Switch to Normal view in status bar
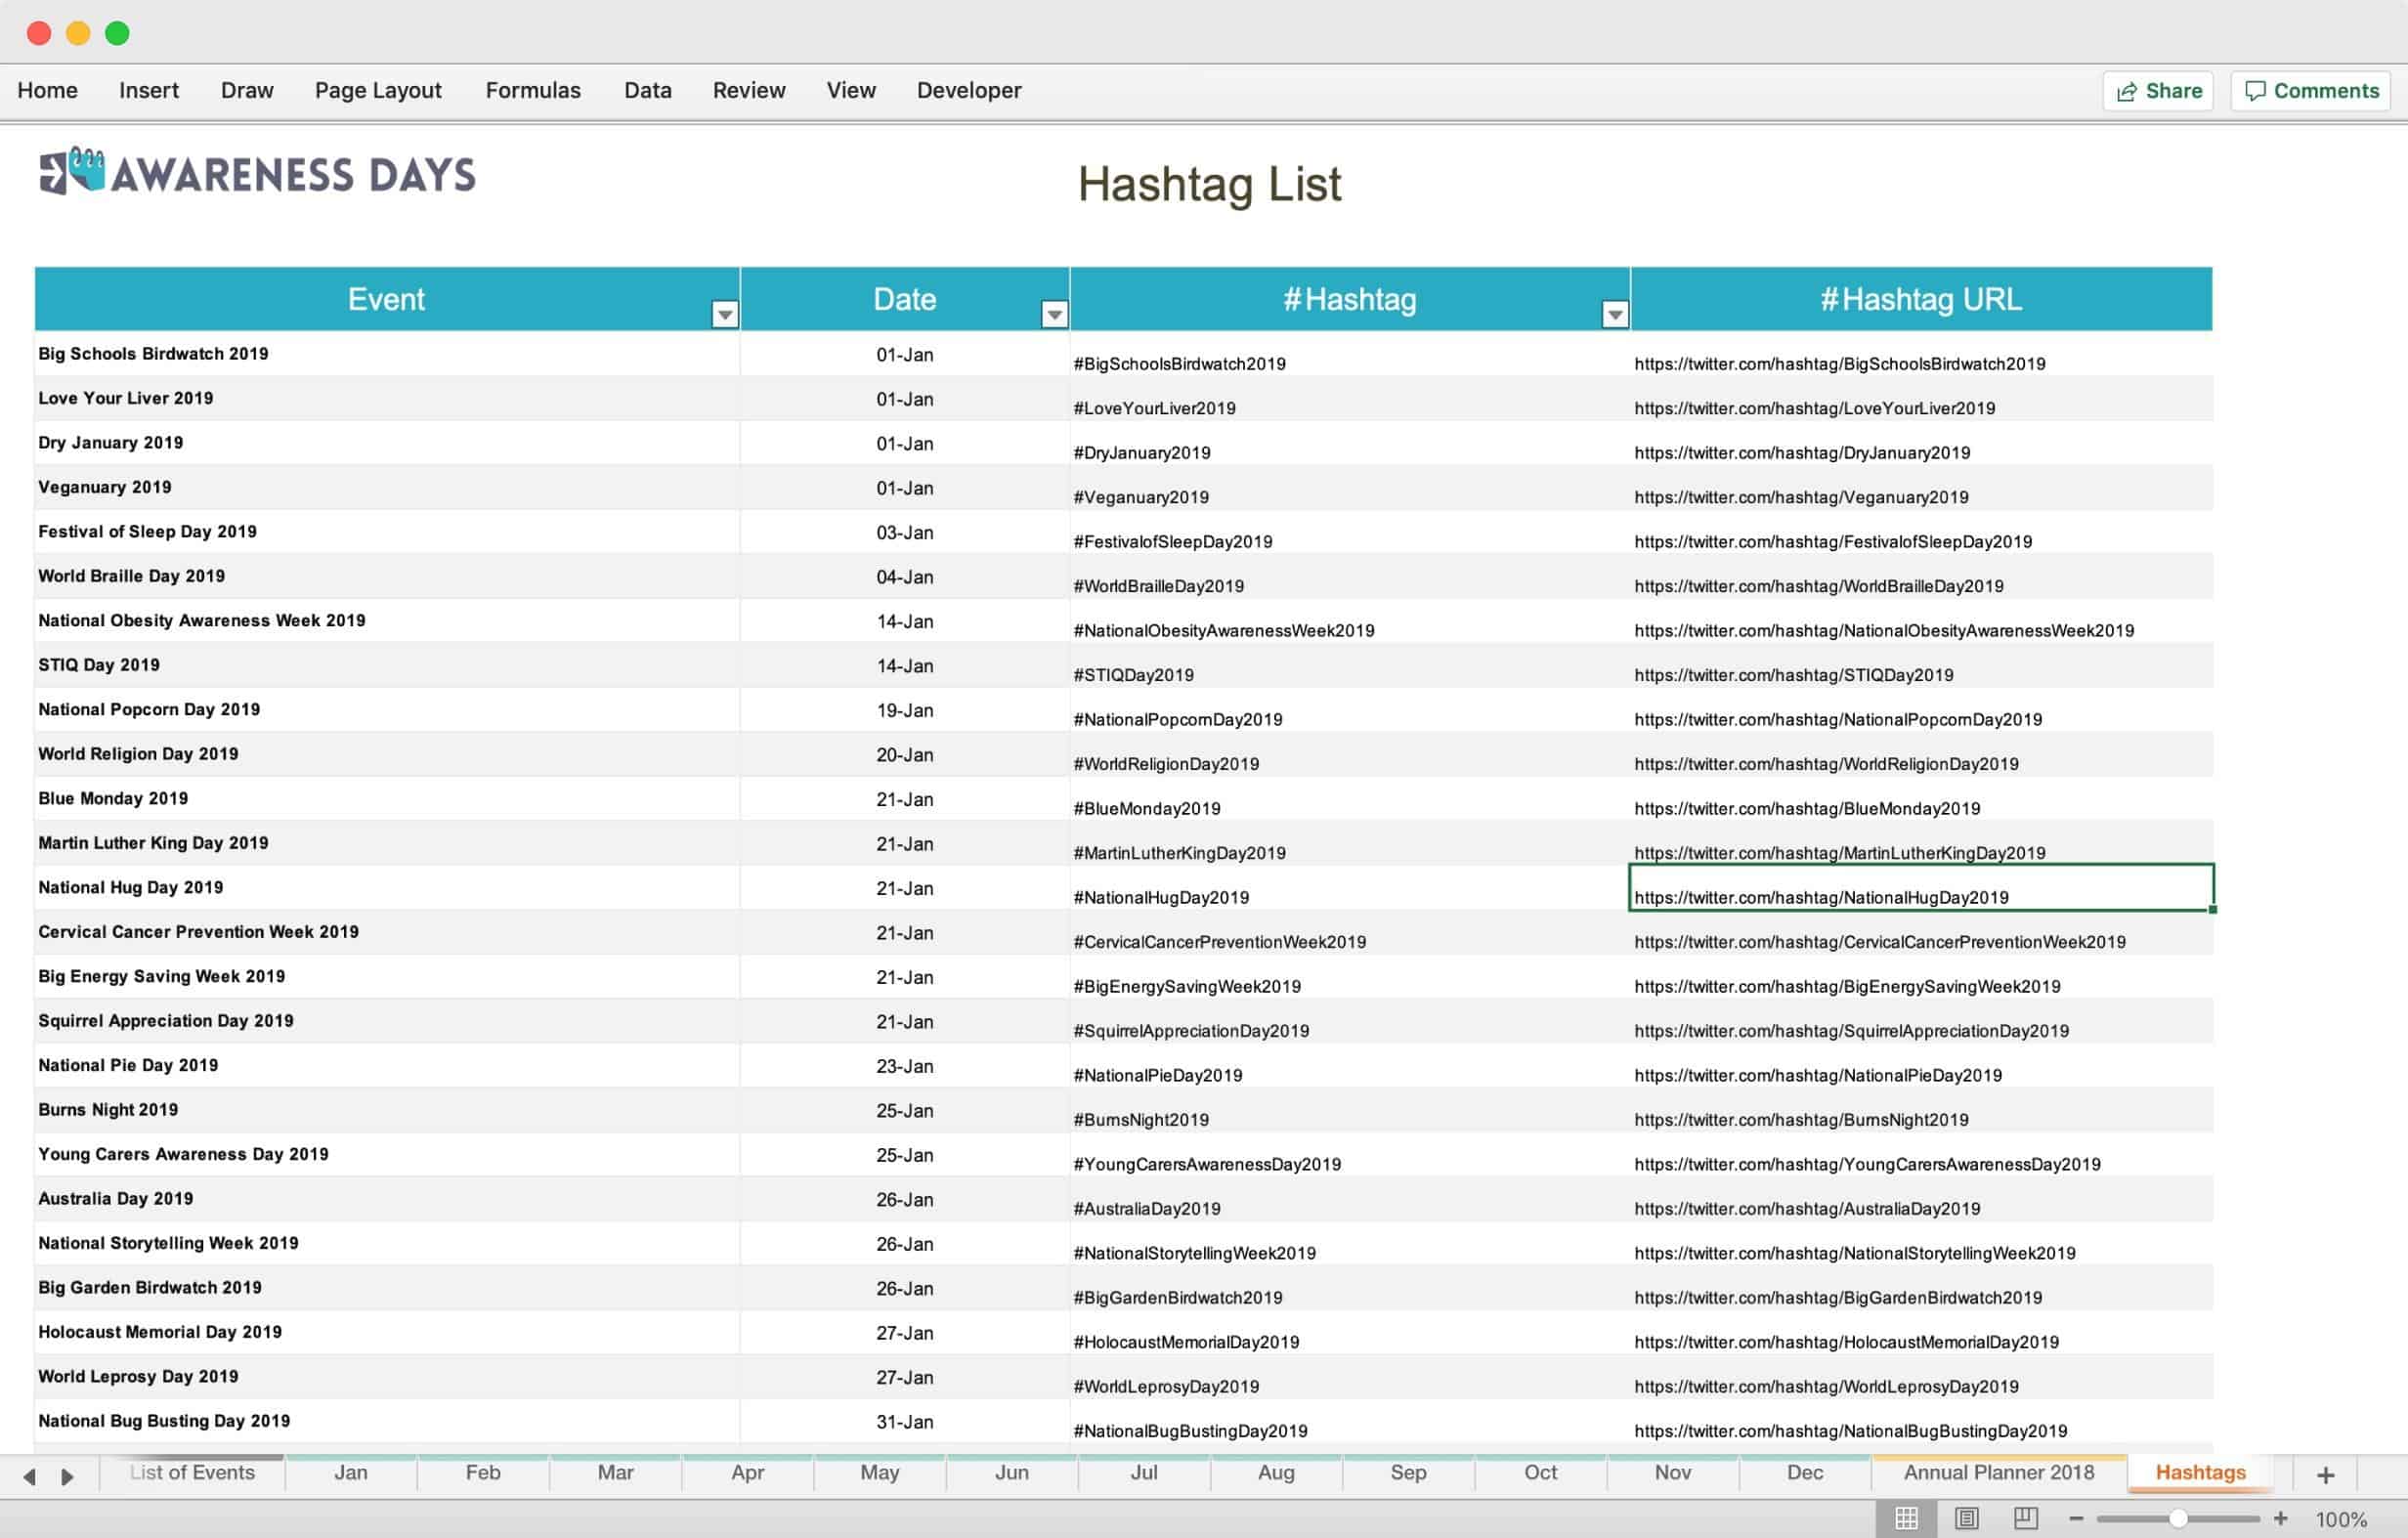This screenshot has width=2408, height=1538. (x=1906, y=1518)
